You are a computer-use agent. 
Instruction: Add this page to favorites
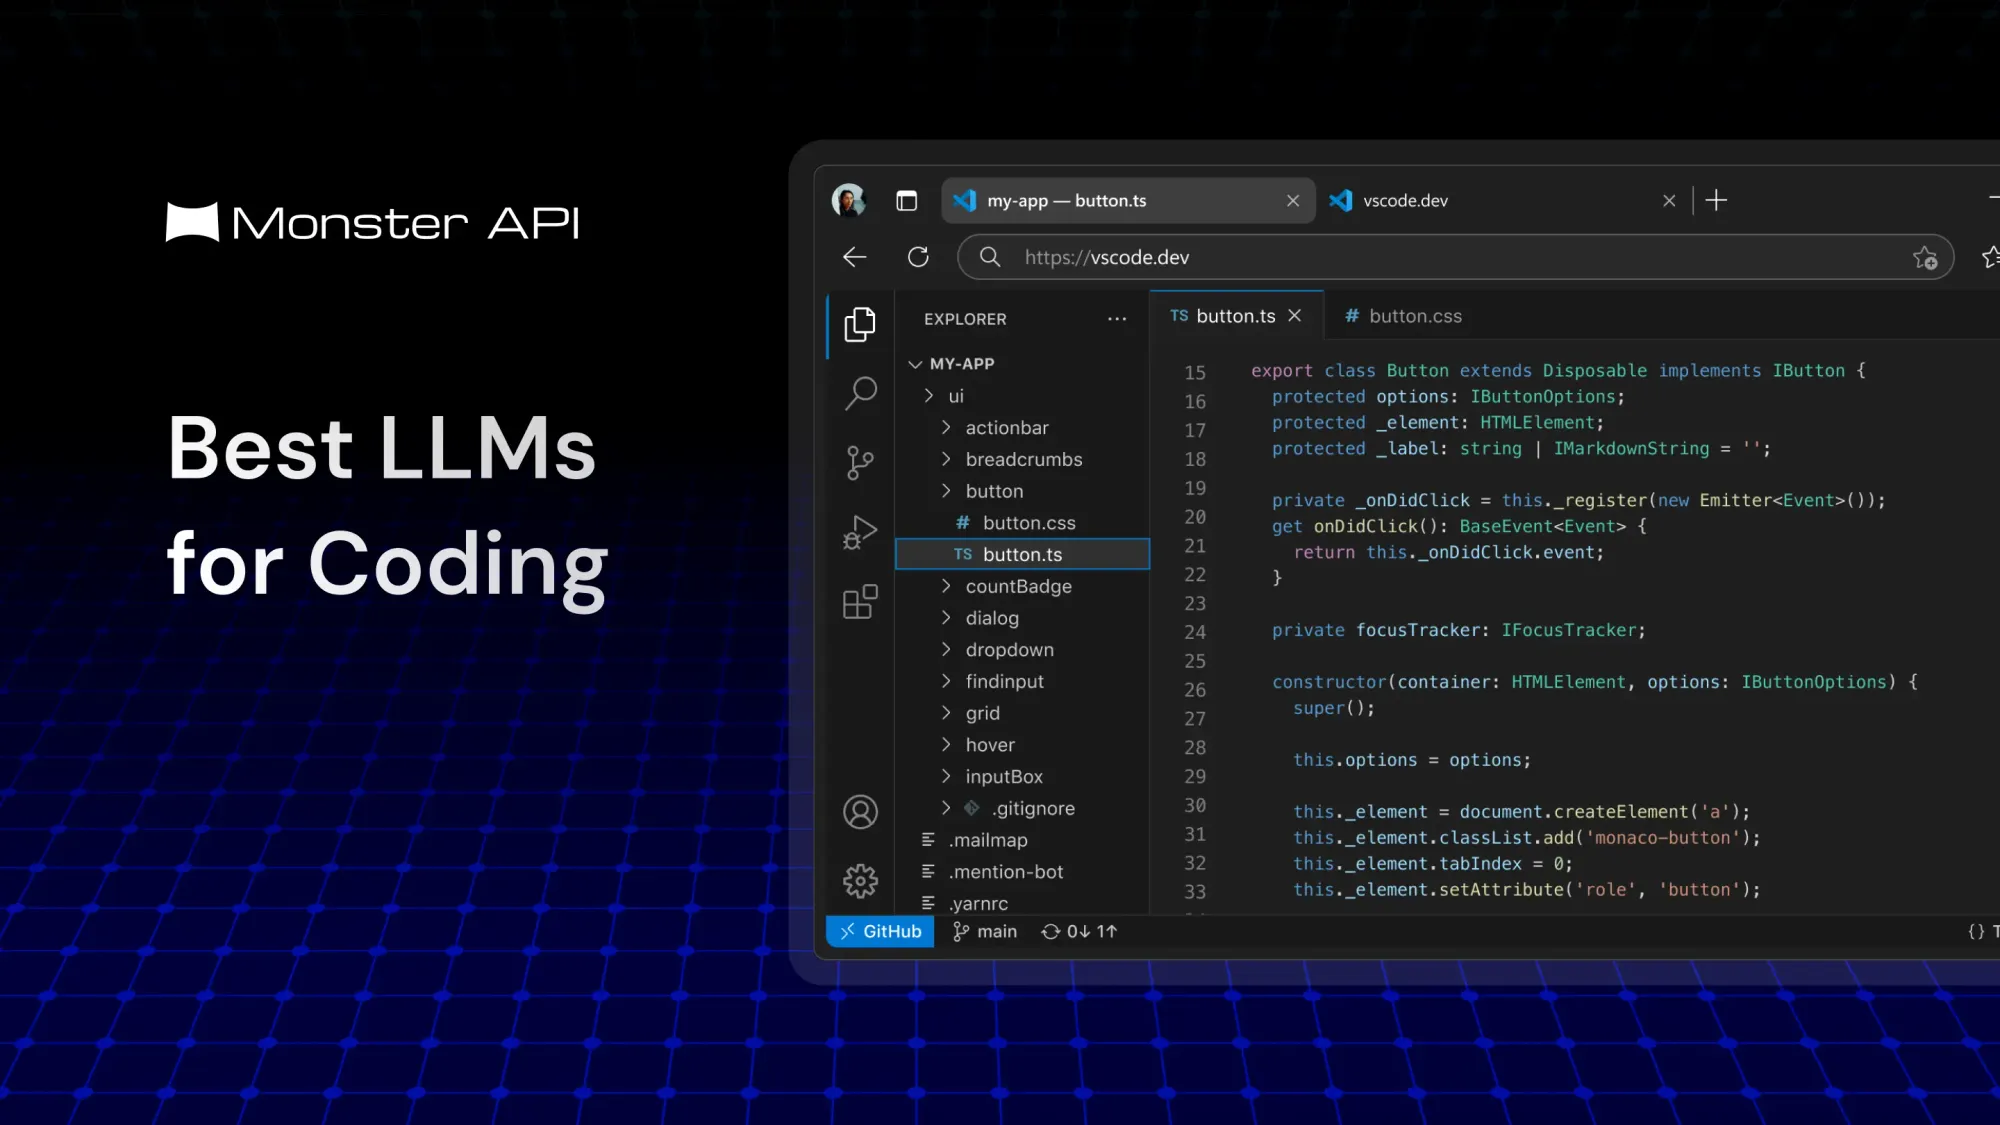pos(1925,258)
